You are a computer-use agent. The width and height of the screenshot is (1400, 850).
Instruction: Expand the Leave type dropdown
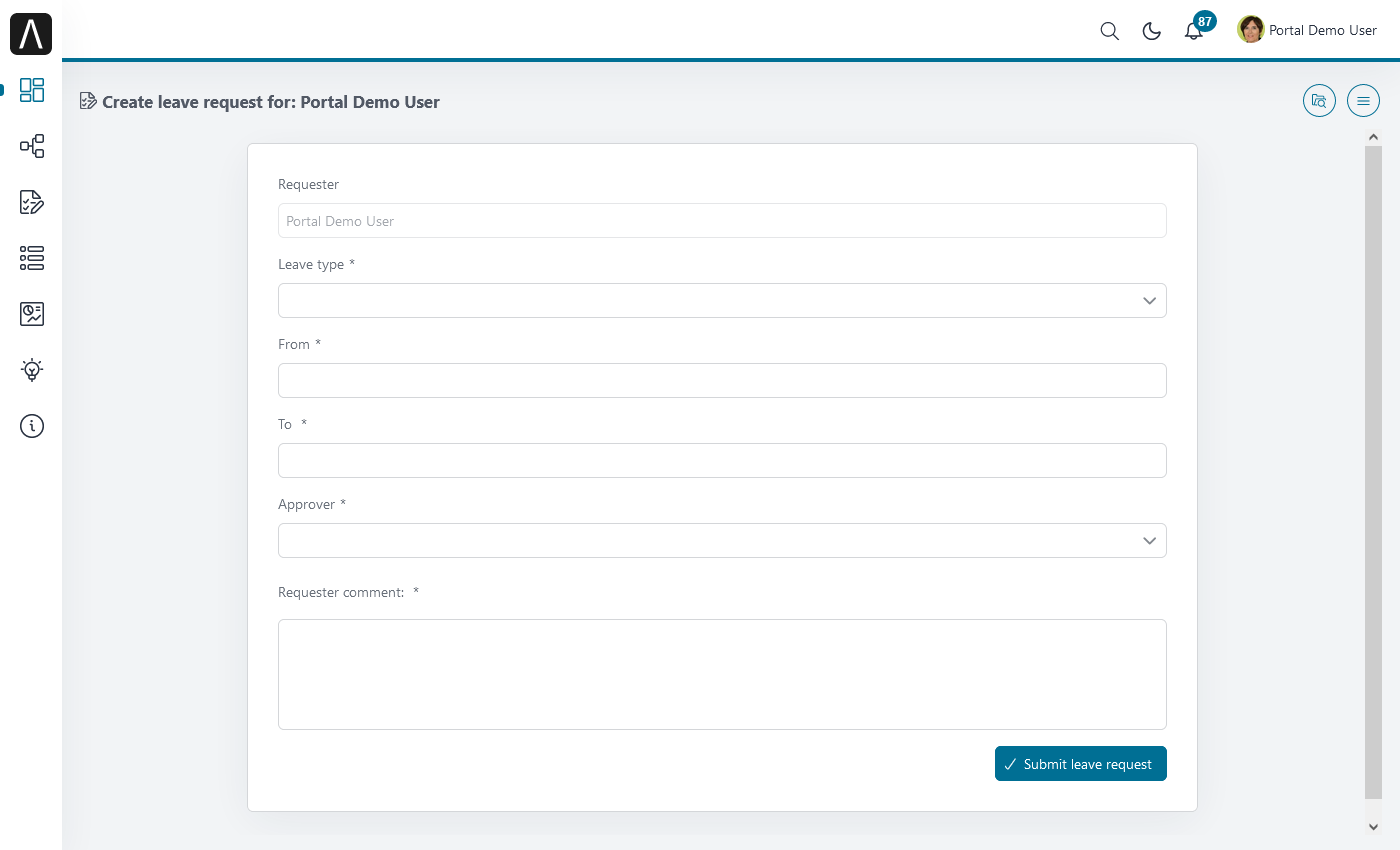(722, 300)
